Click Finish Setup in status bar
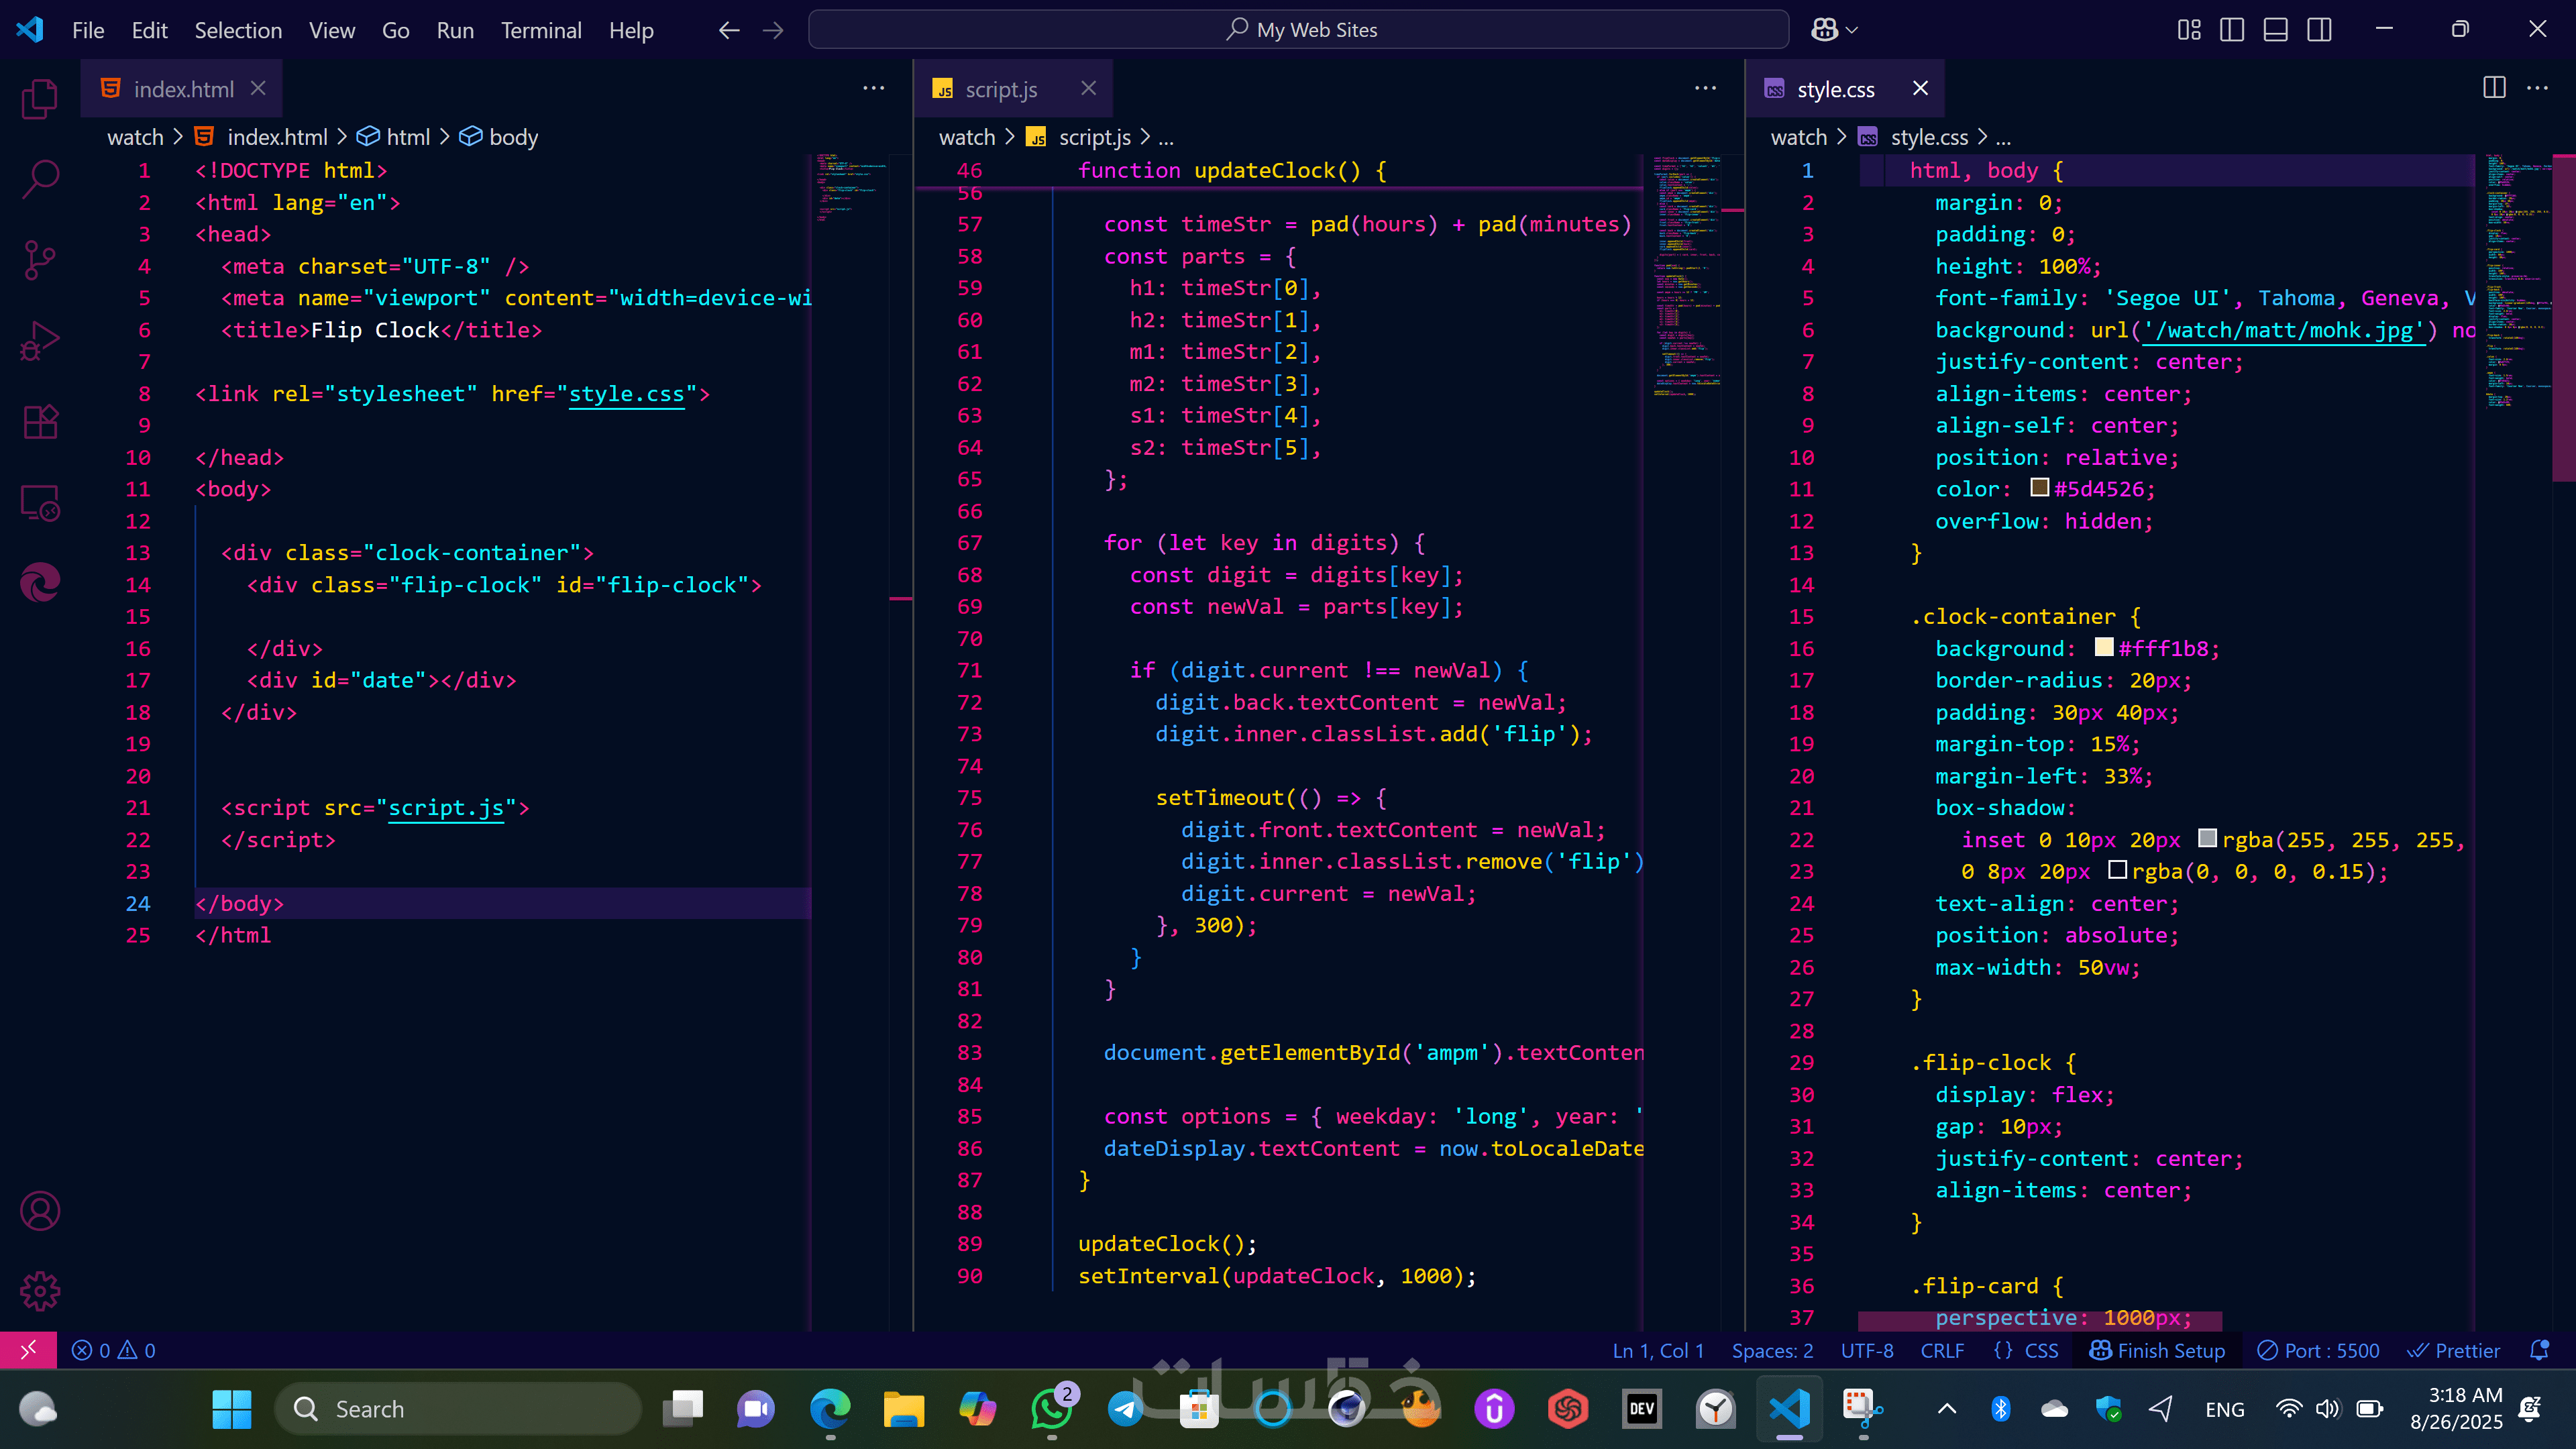The height and width of the screenshot is (1449, 2576). pyautogui.click(x=2158, y=1351)
